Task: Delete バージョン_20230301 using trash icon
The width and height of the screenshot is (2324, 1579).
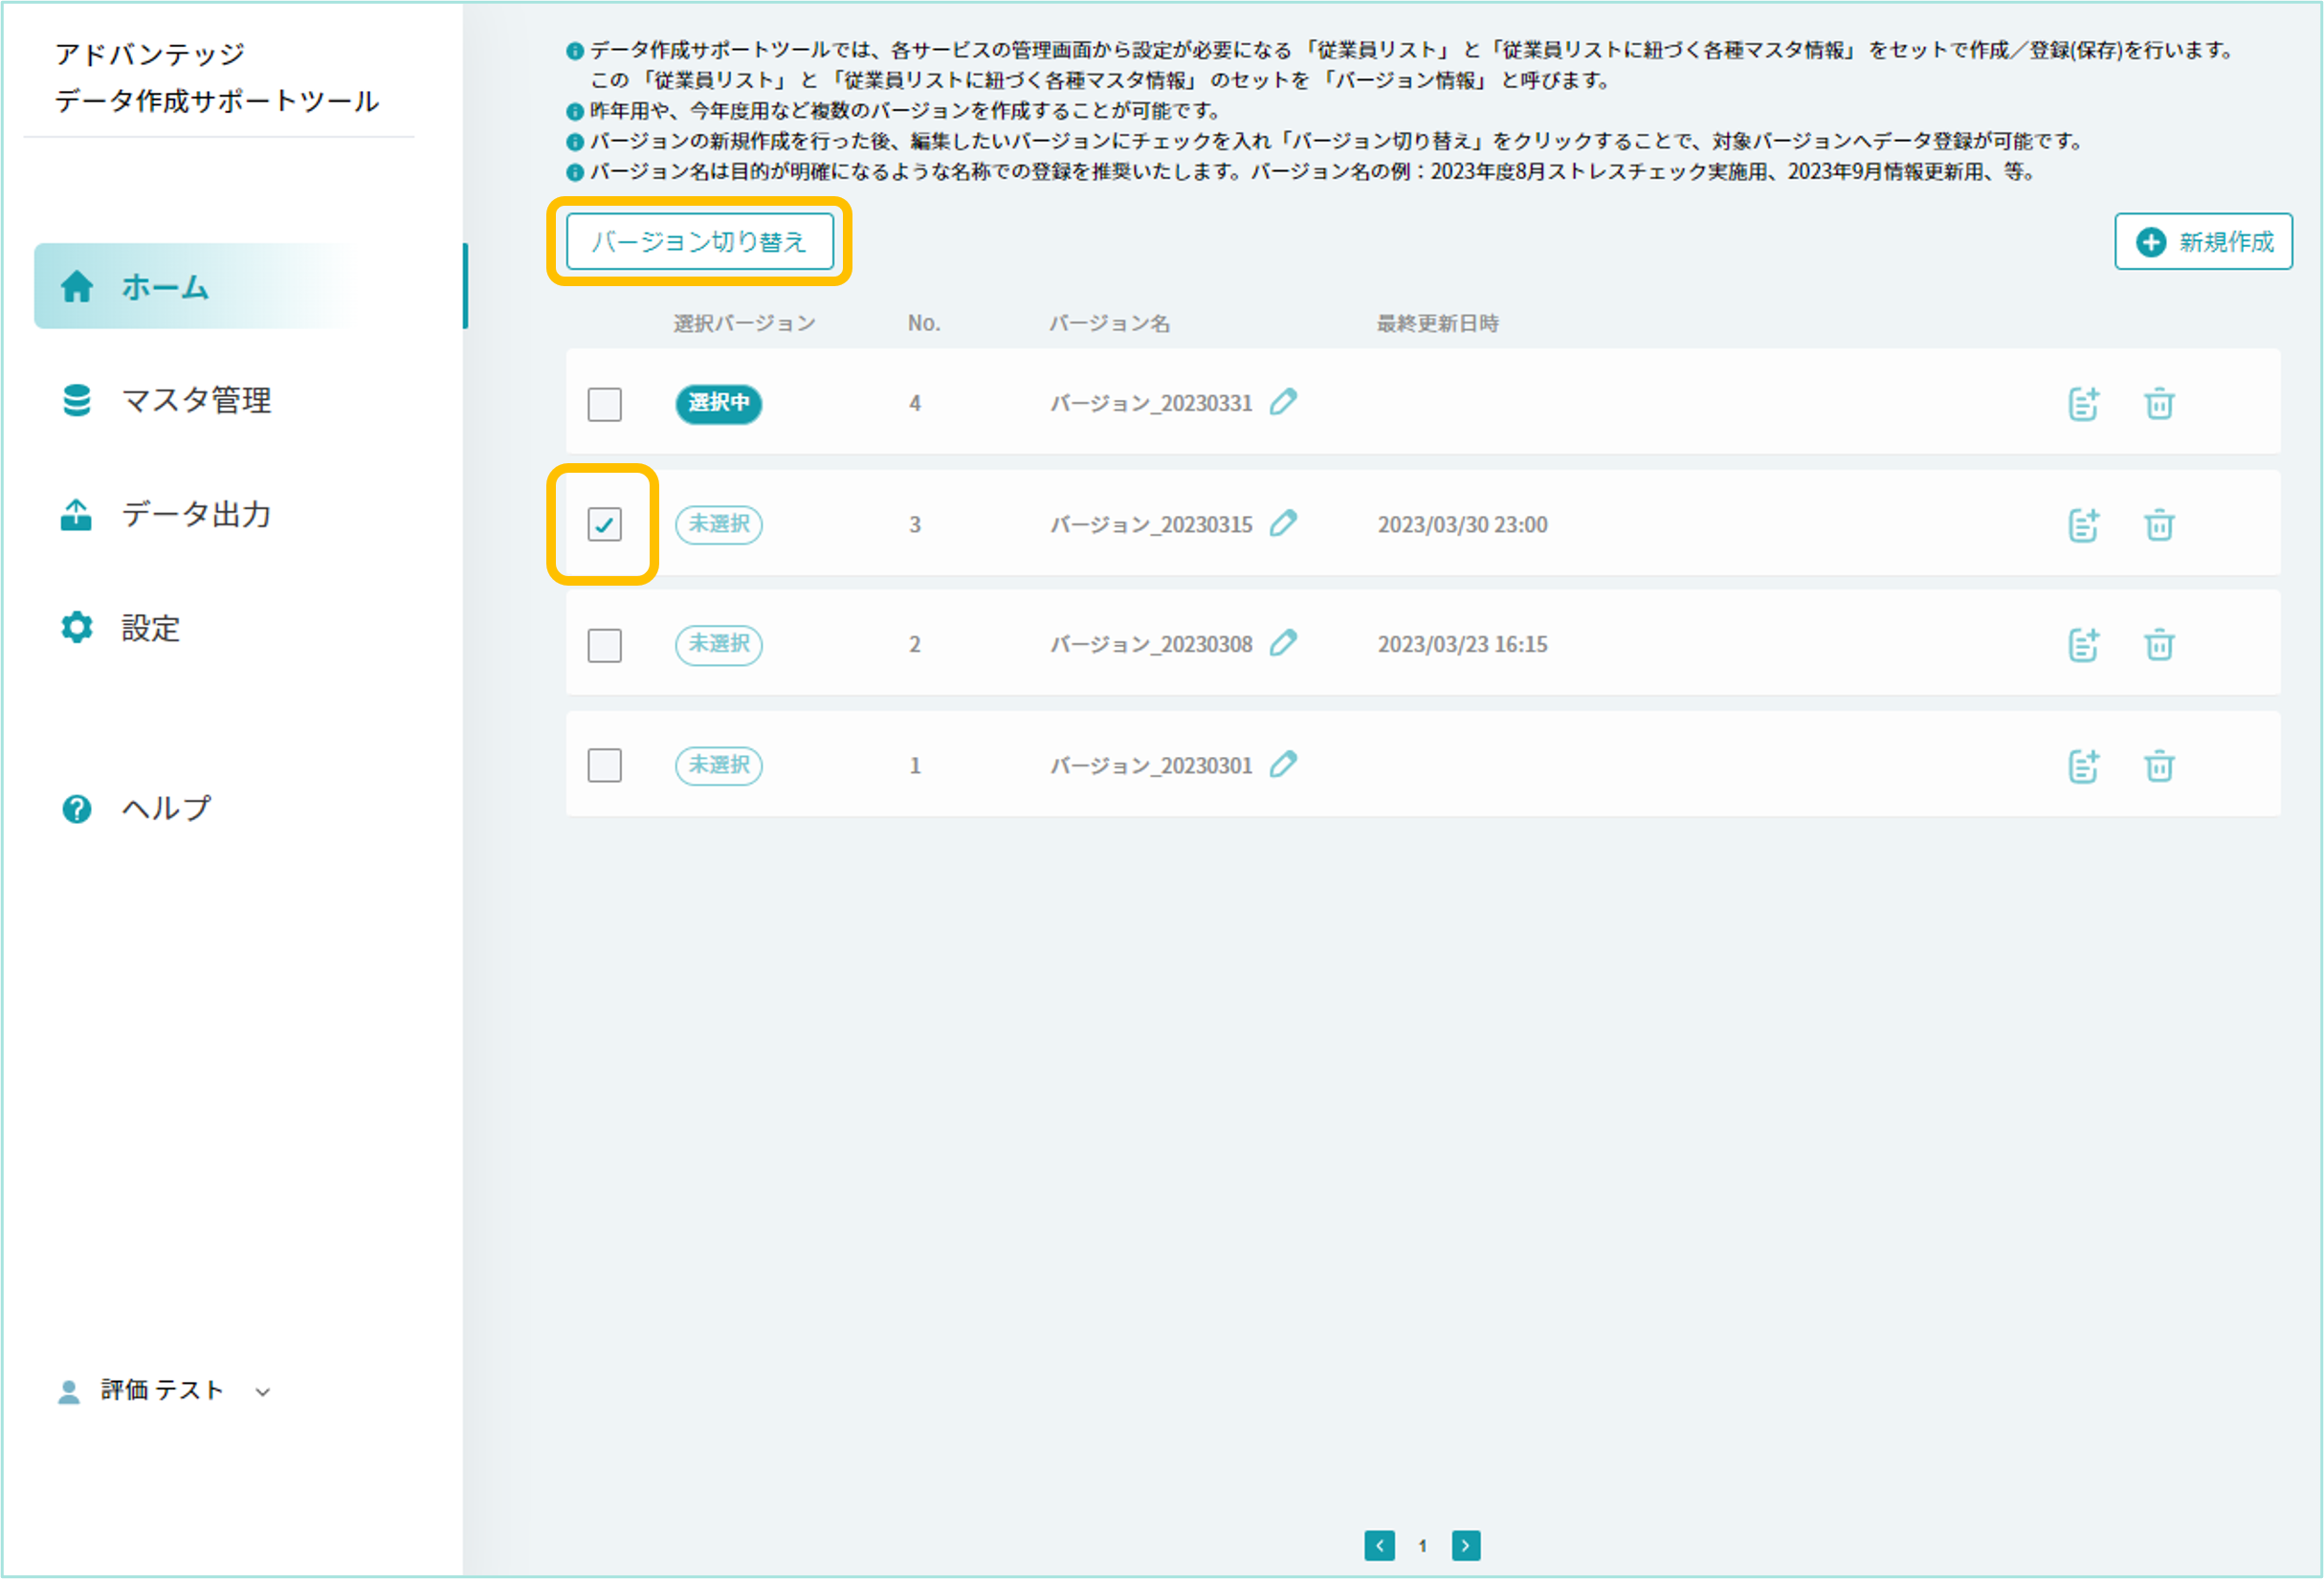Action: coord(2160,766)
